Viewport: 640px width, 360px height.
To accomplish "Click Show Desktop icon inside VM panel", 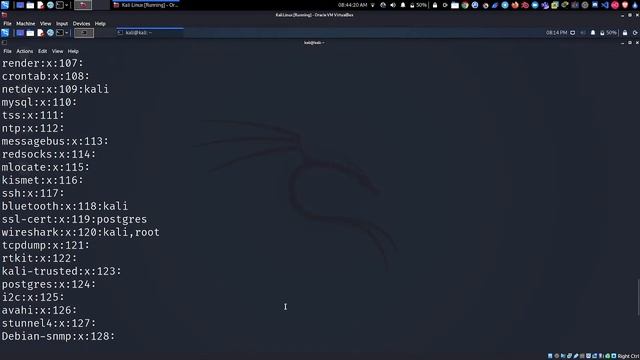I will tap(20, 33).
